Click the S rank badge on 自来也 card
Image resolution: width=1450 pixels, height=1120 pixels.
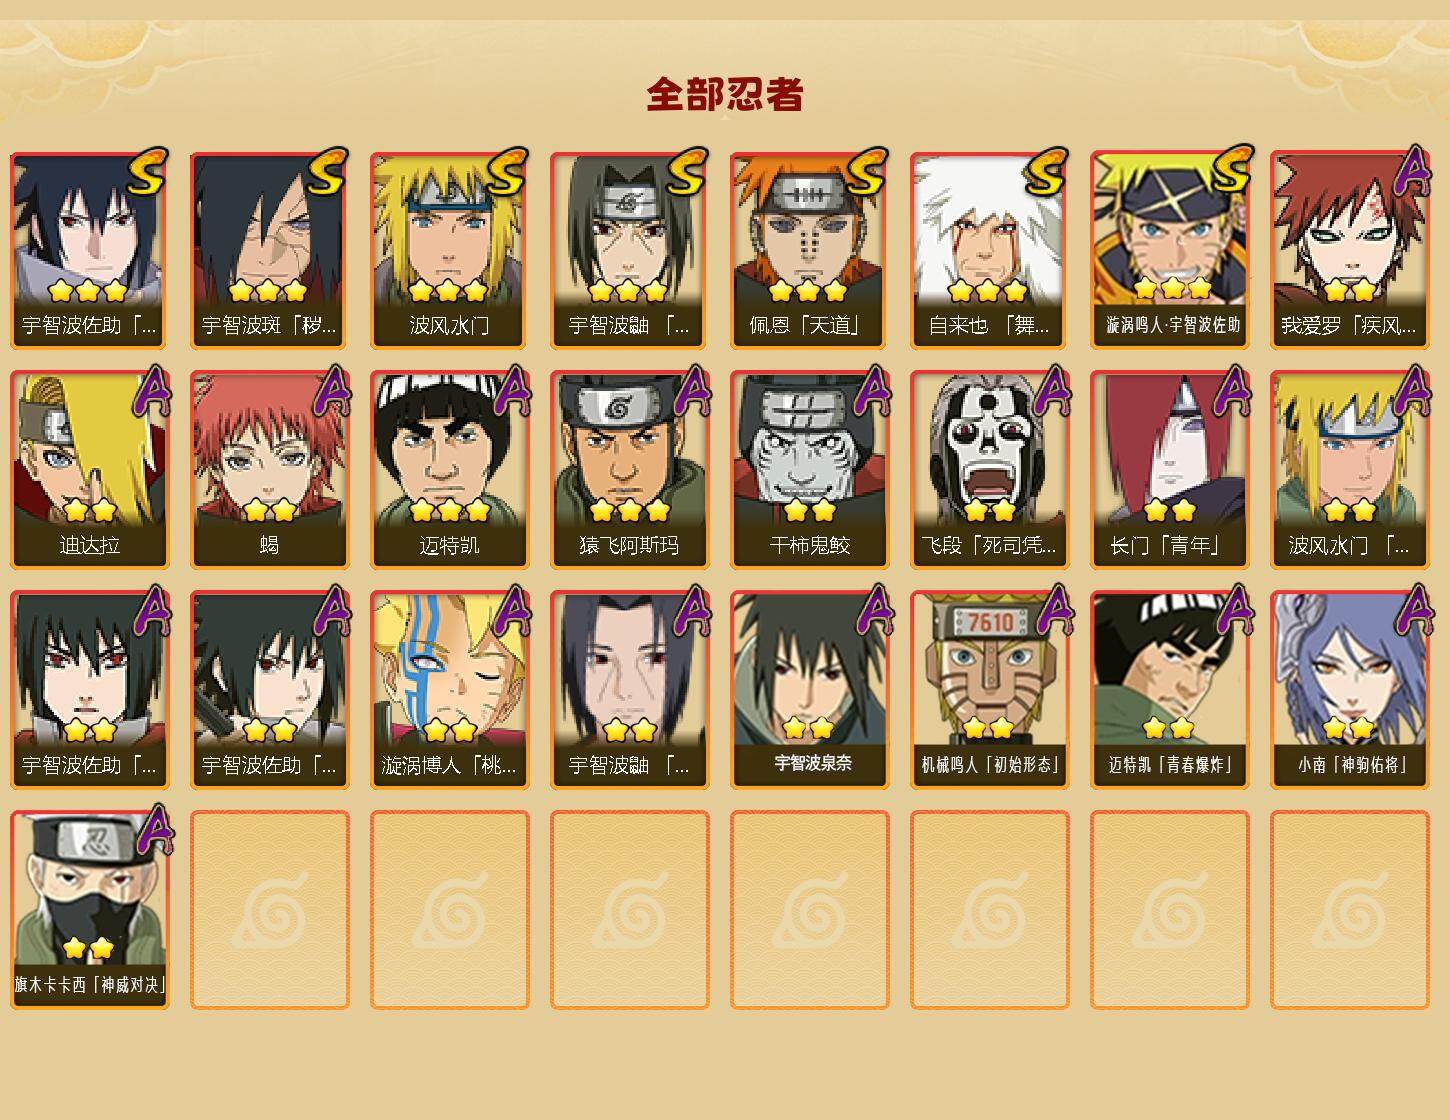(1045, 172)
